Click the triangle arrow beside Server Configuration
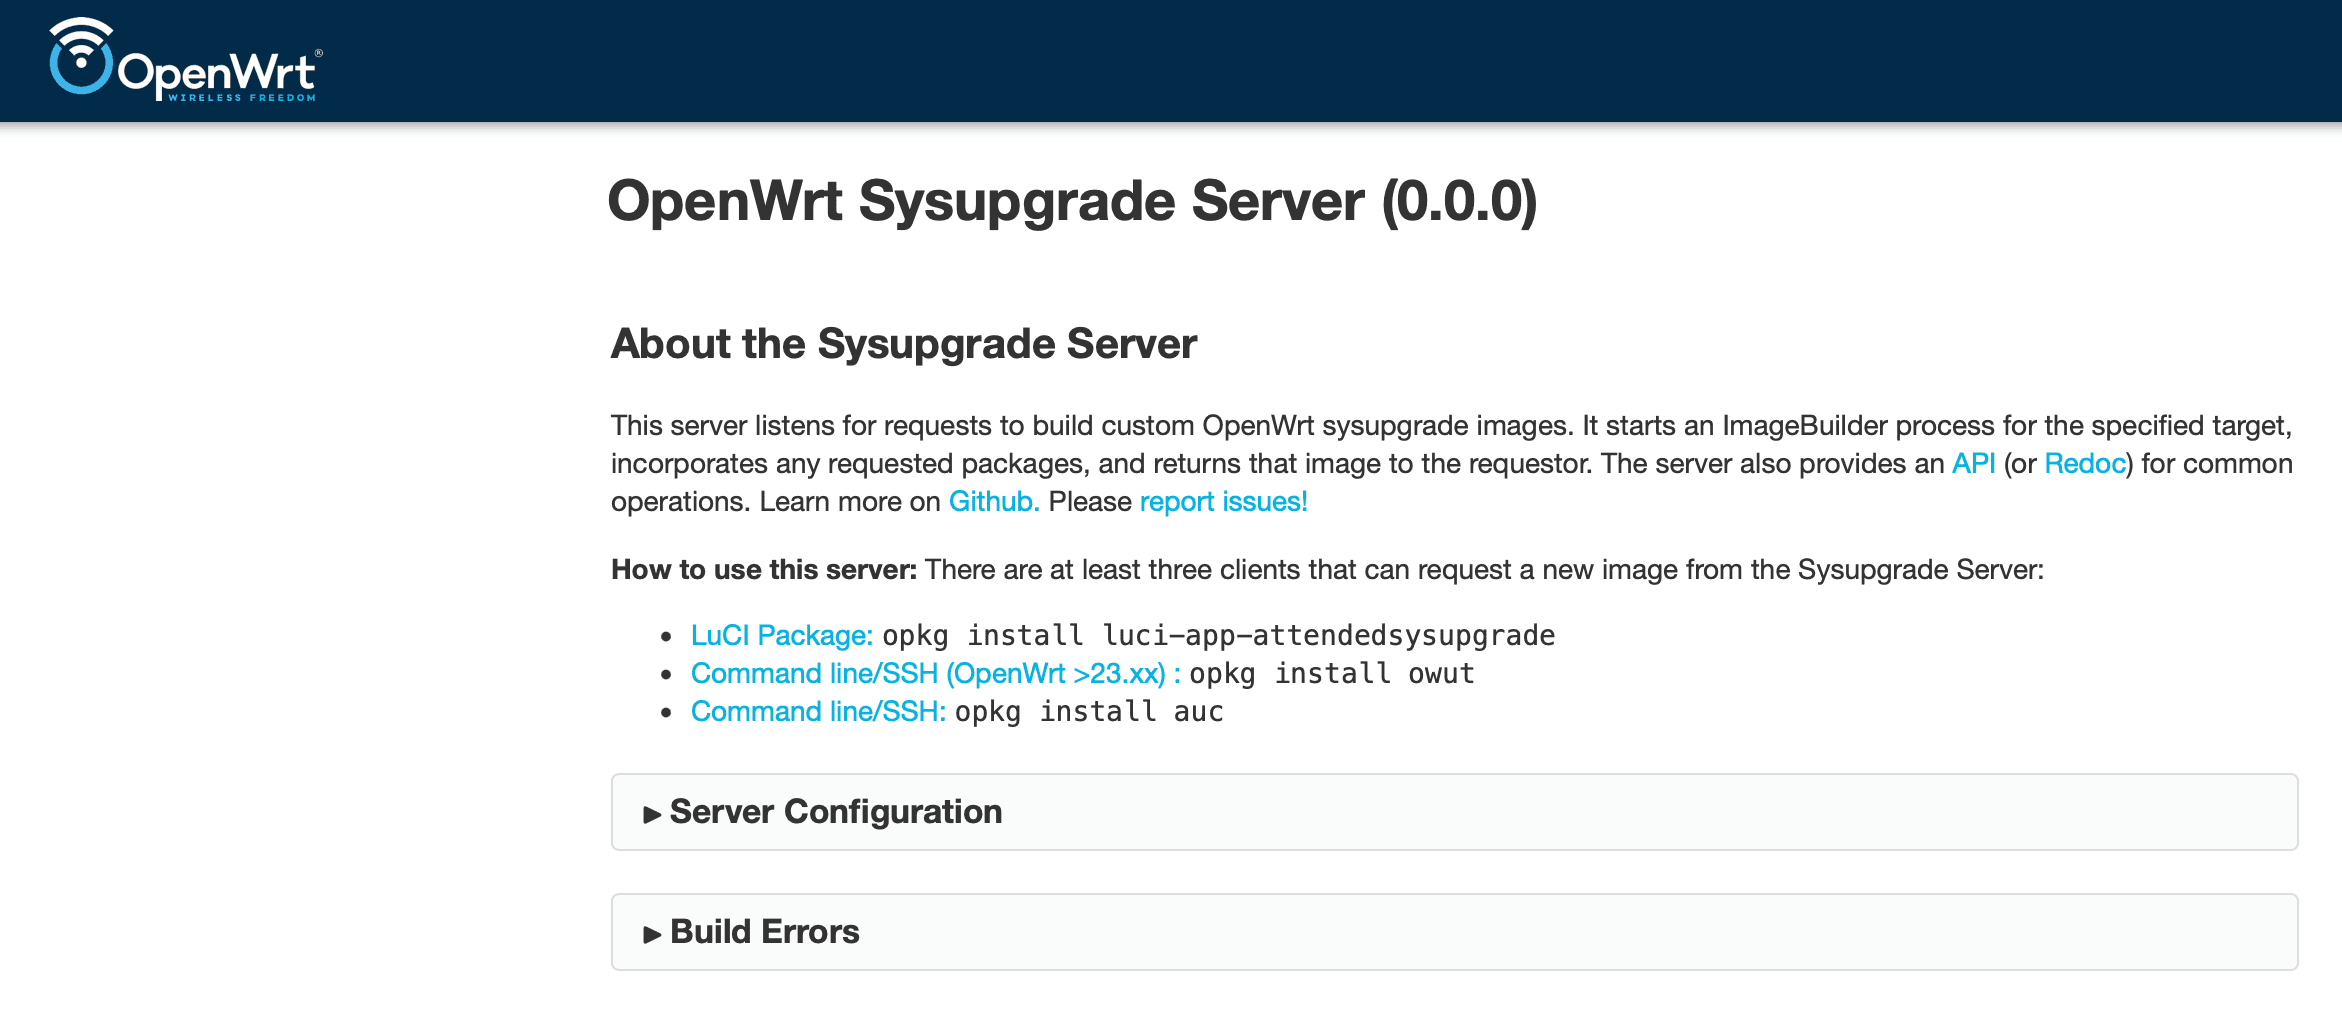The image size is (2342, 1018). point(652,814)
